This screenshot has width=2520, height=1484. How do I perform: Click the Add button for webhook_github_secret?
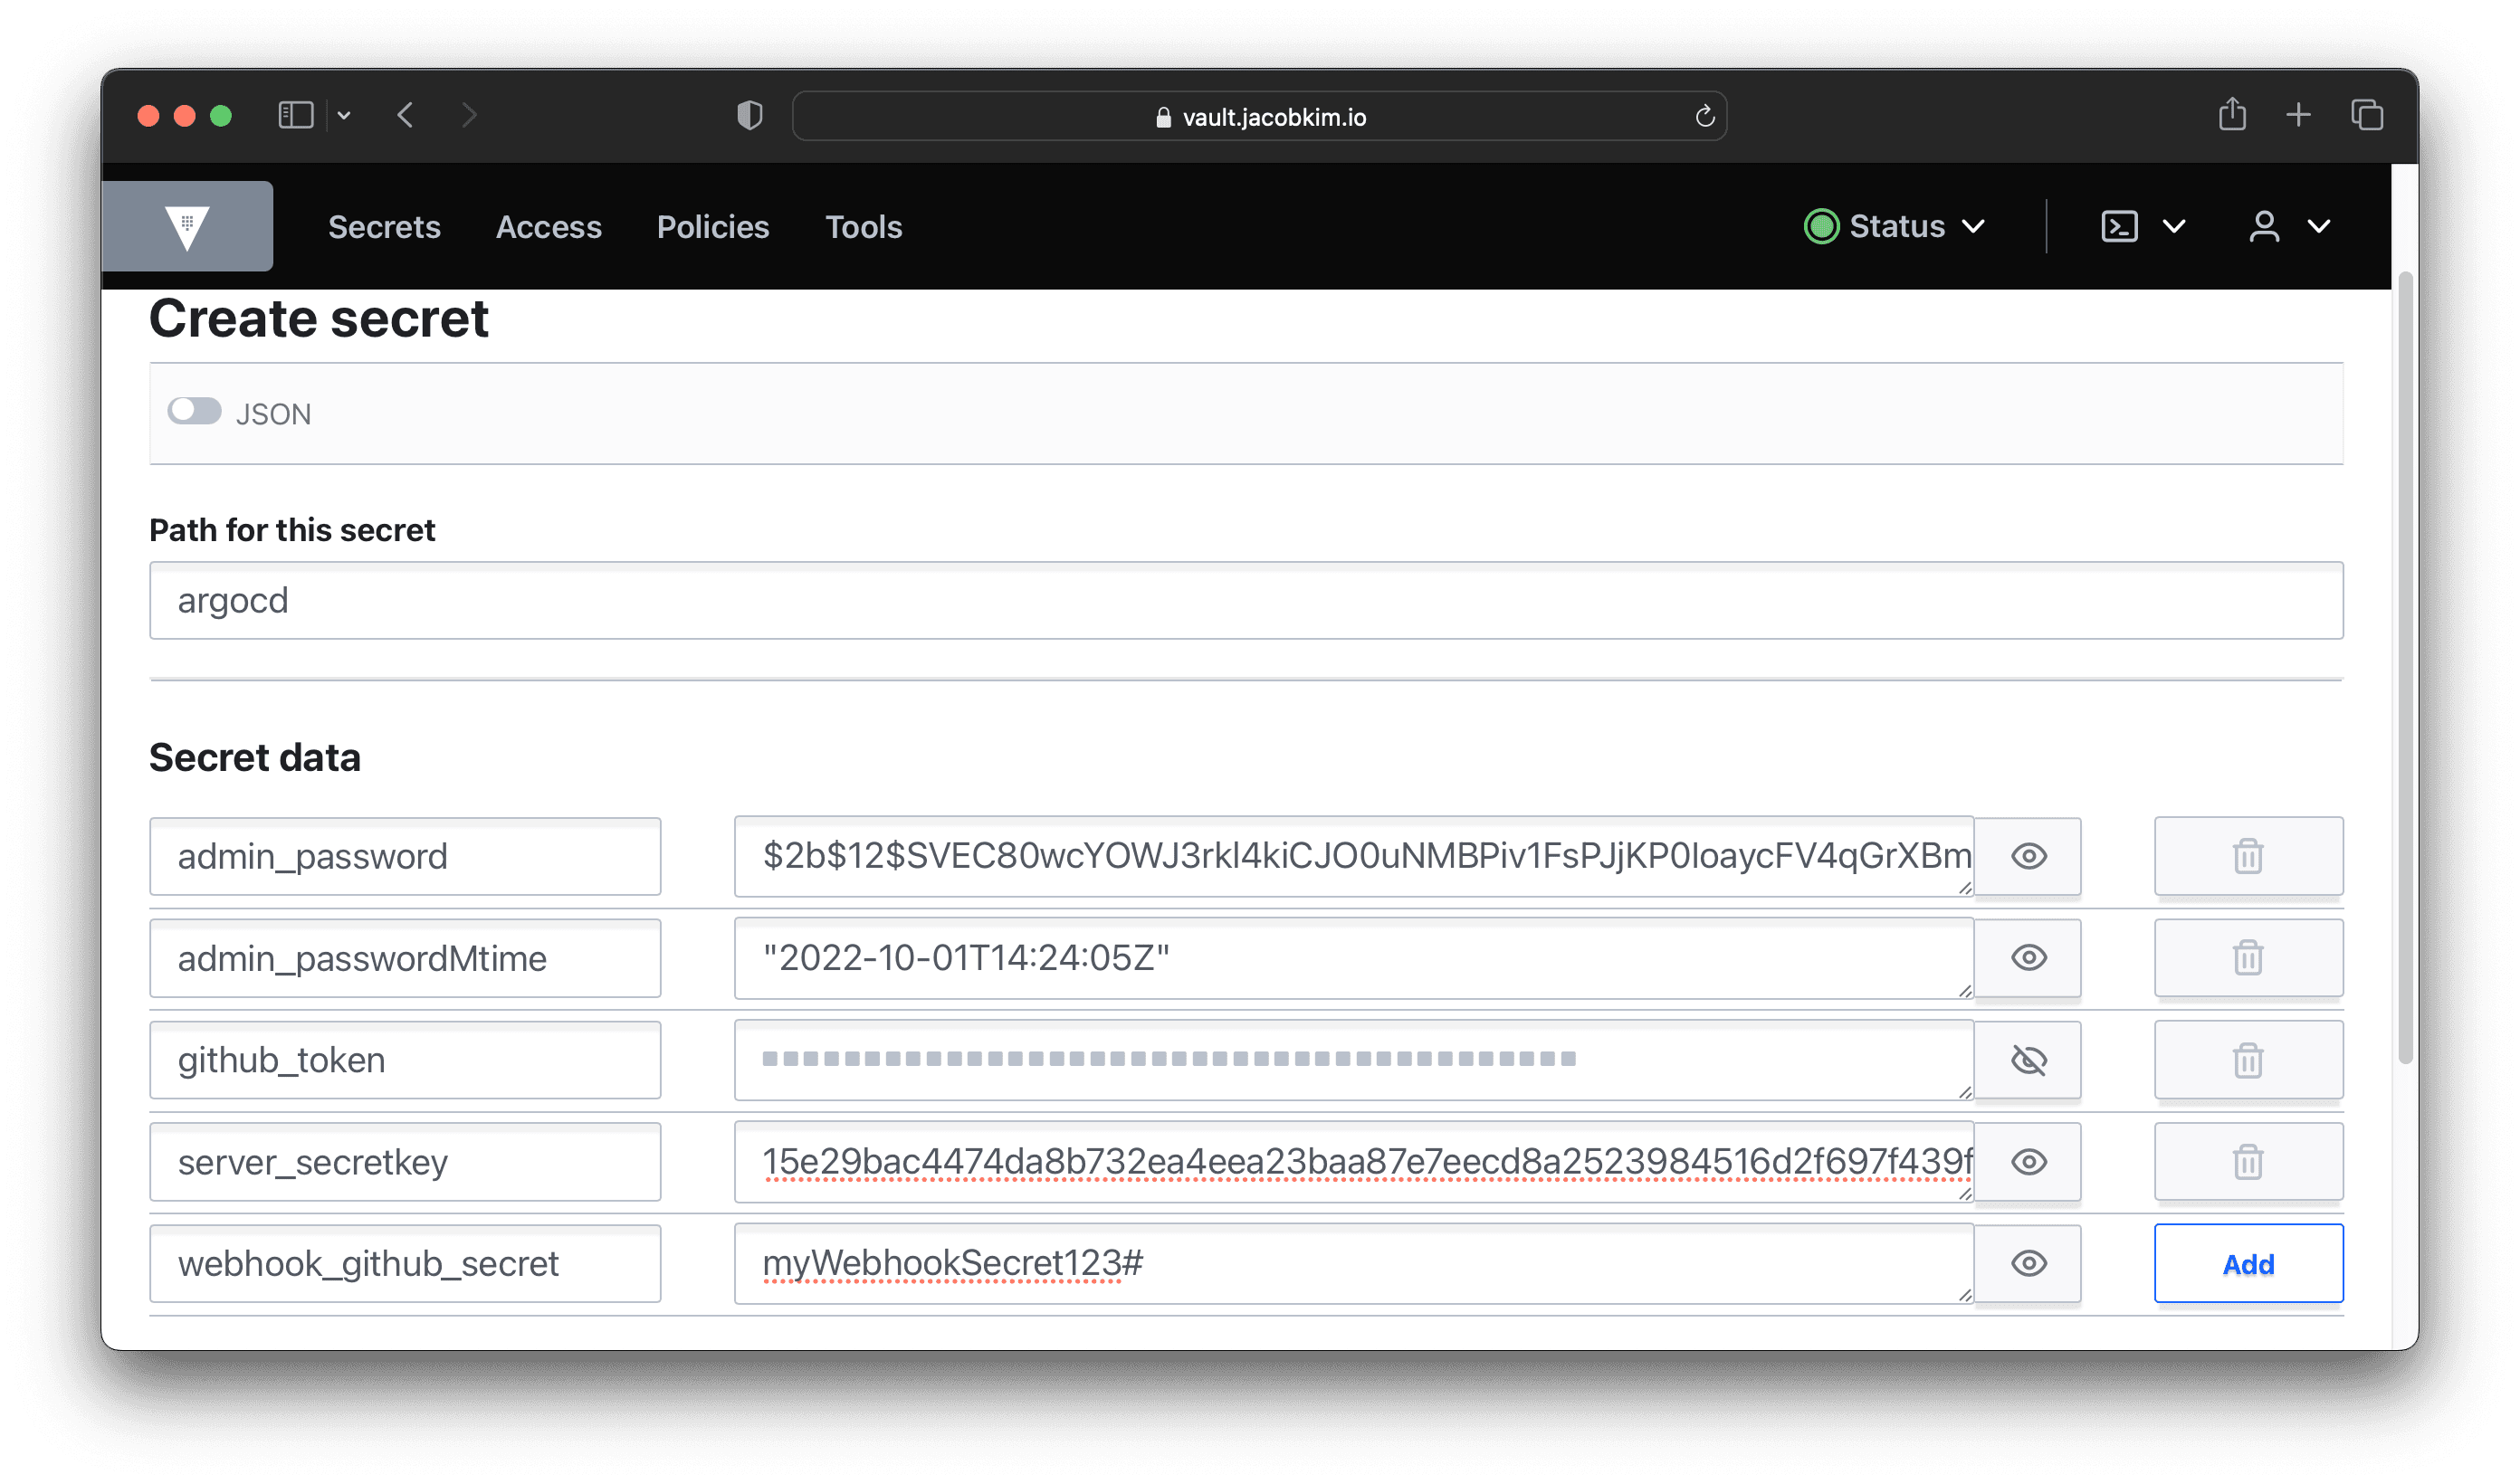click(2248, 1263)
